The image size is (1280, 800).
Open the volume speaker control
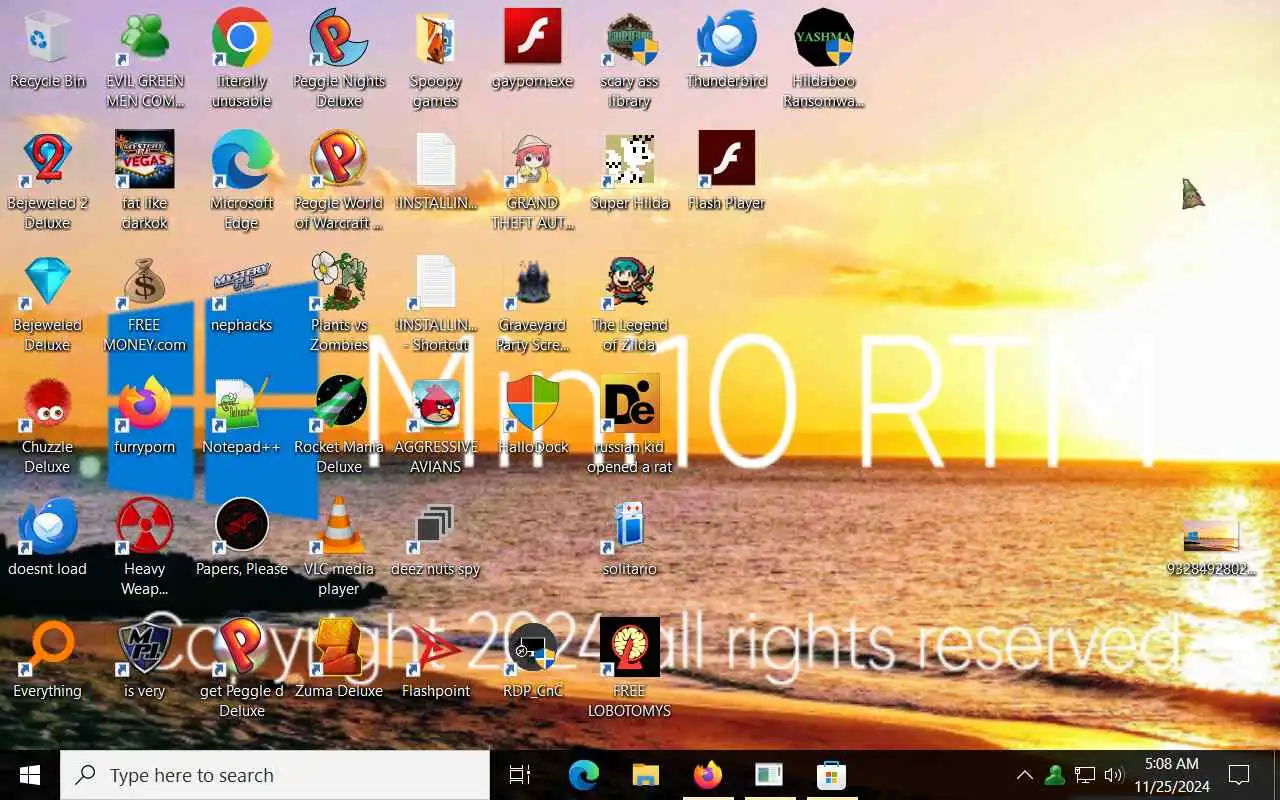[1113, 775]
